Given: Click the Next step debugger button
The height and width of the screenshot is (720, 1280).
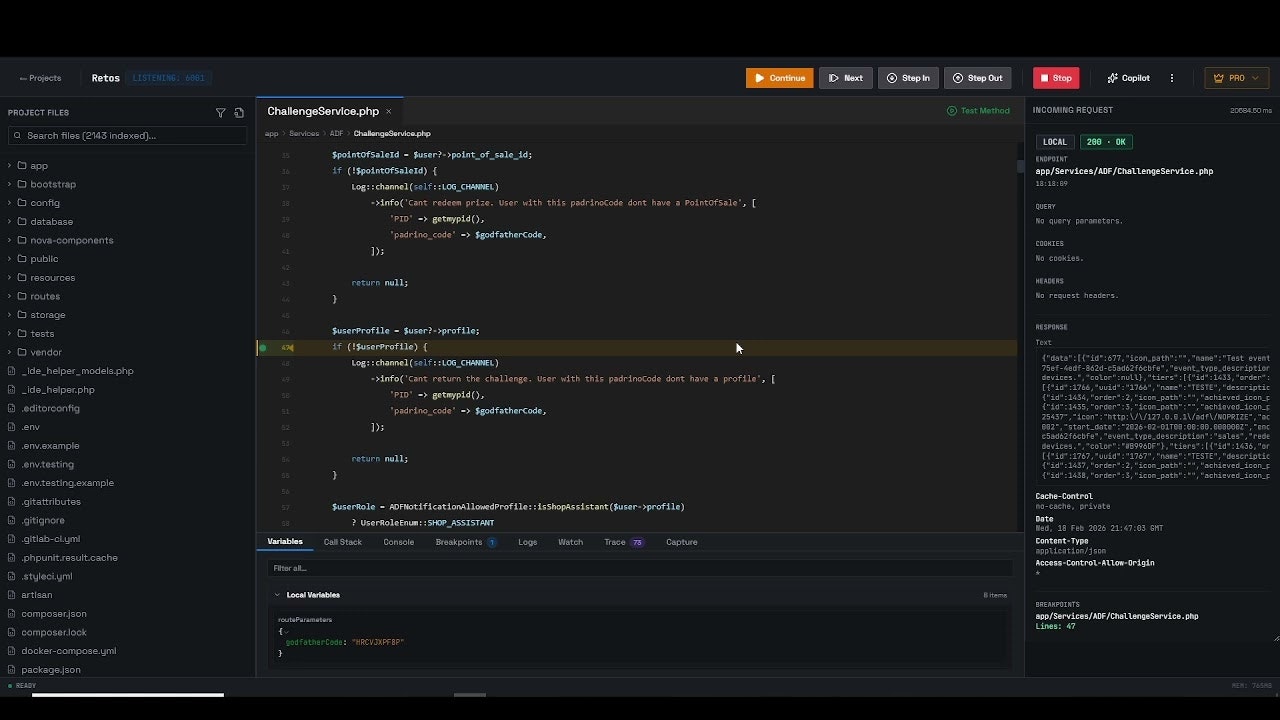Looking at the screenshot, I should click(x=845, y=78).
